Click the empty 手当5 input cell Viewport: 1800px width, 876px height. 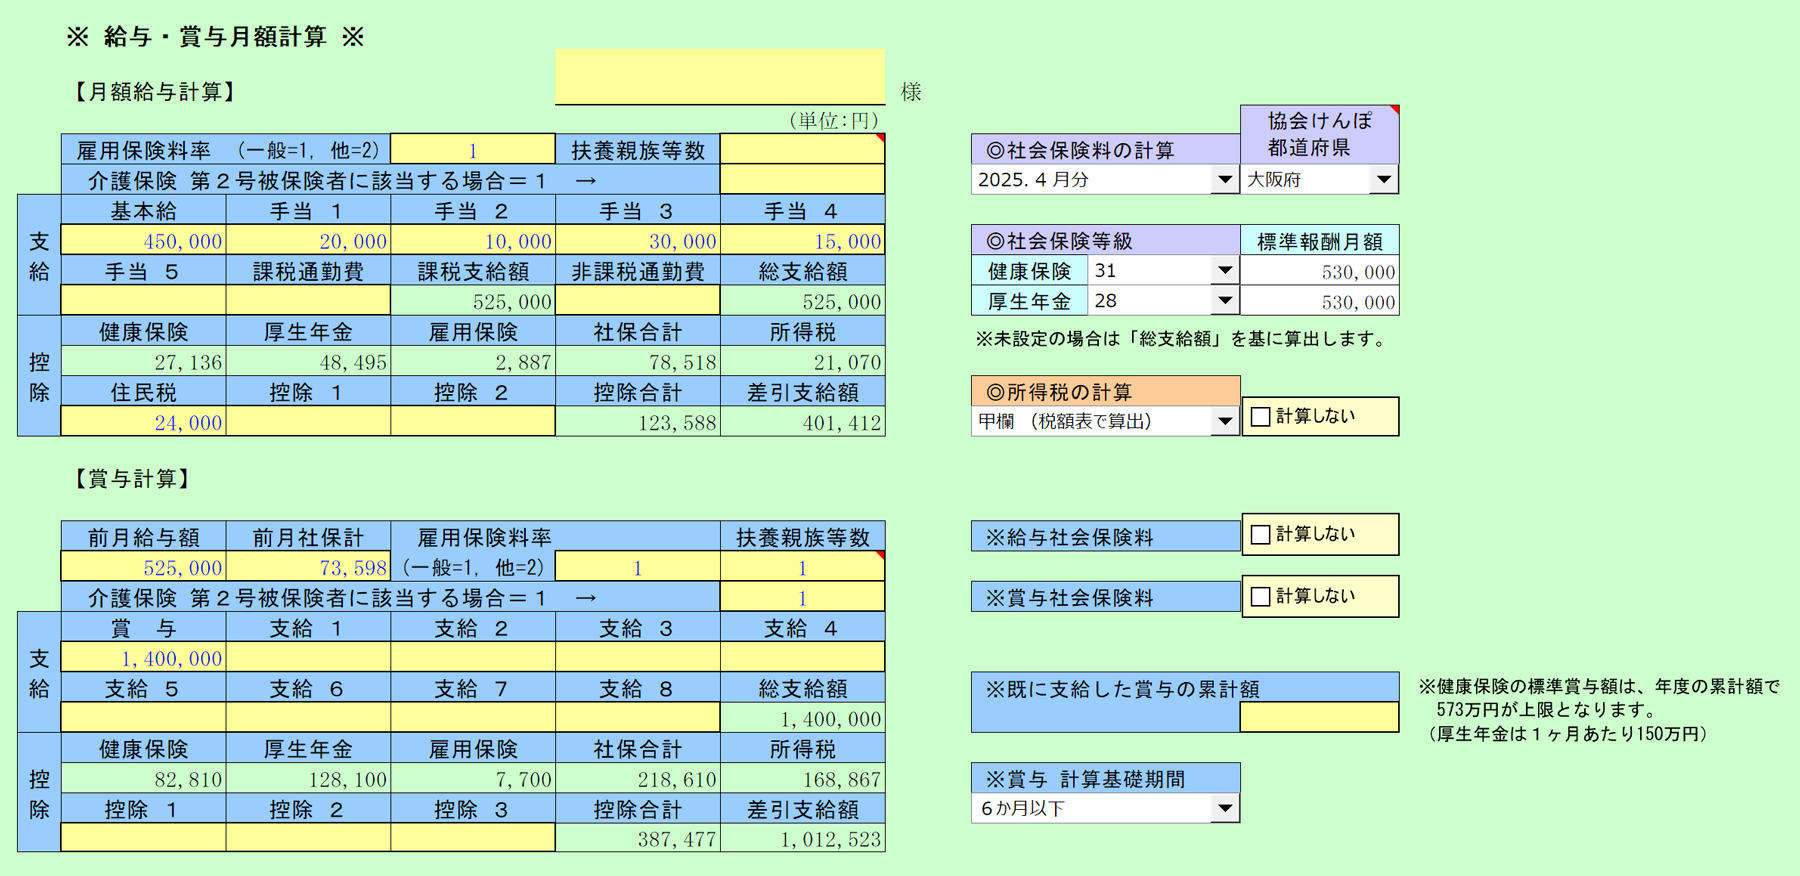click(144, 301)
